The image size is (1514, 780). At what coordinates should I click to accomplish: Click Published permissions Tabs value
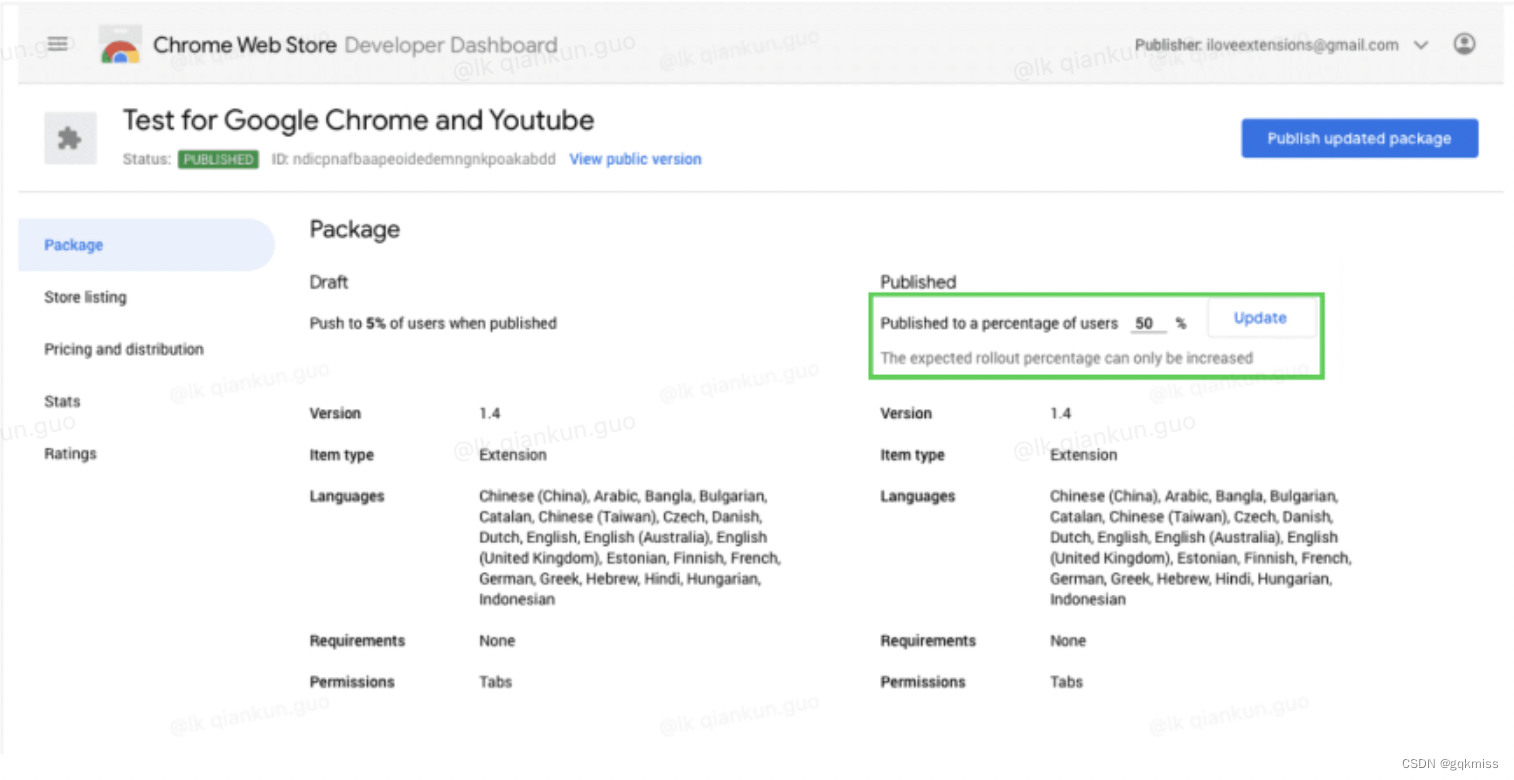1066,682
